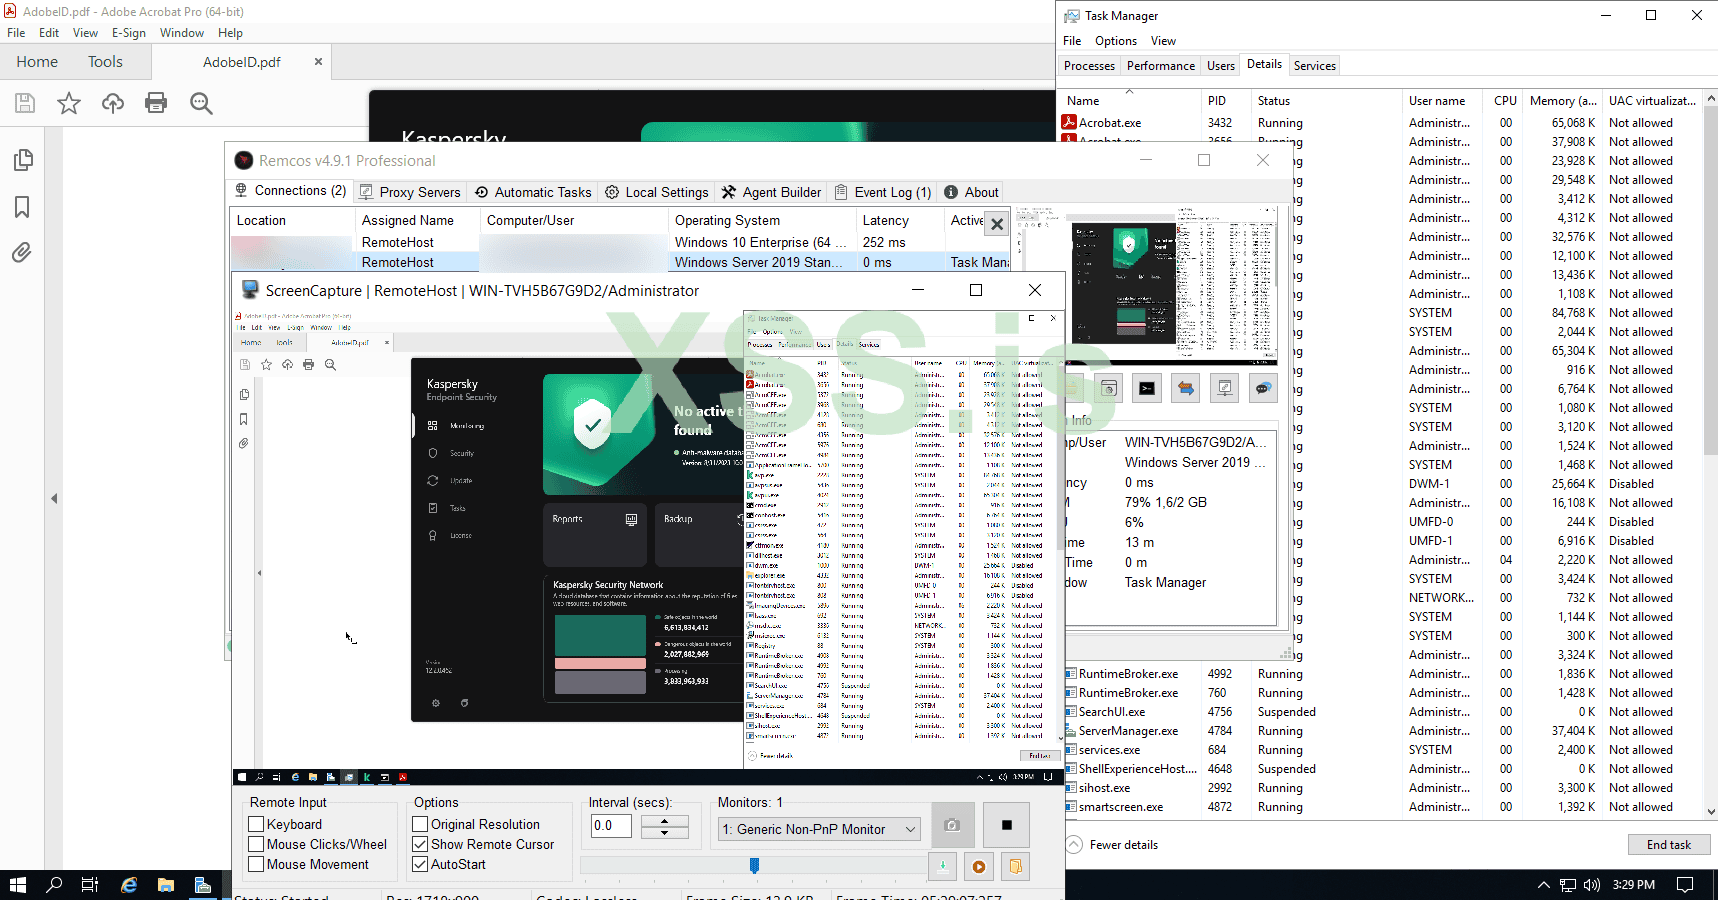
Task: Launch Internet Explorer from the taskbar
Action: pyautogui.click(x=129, y=885)
